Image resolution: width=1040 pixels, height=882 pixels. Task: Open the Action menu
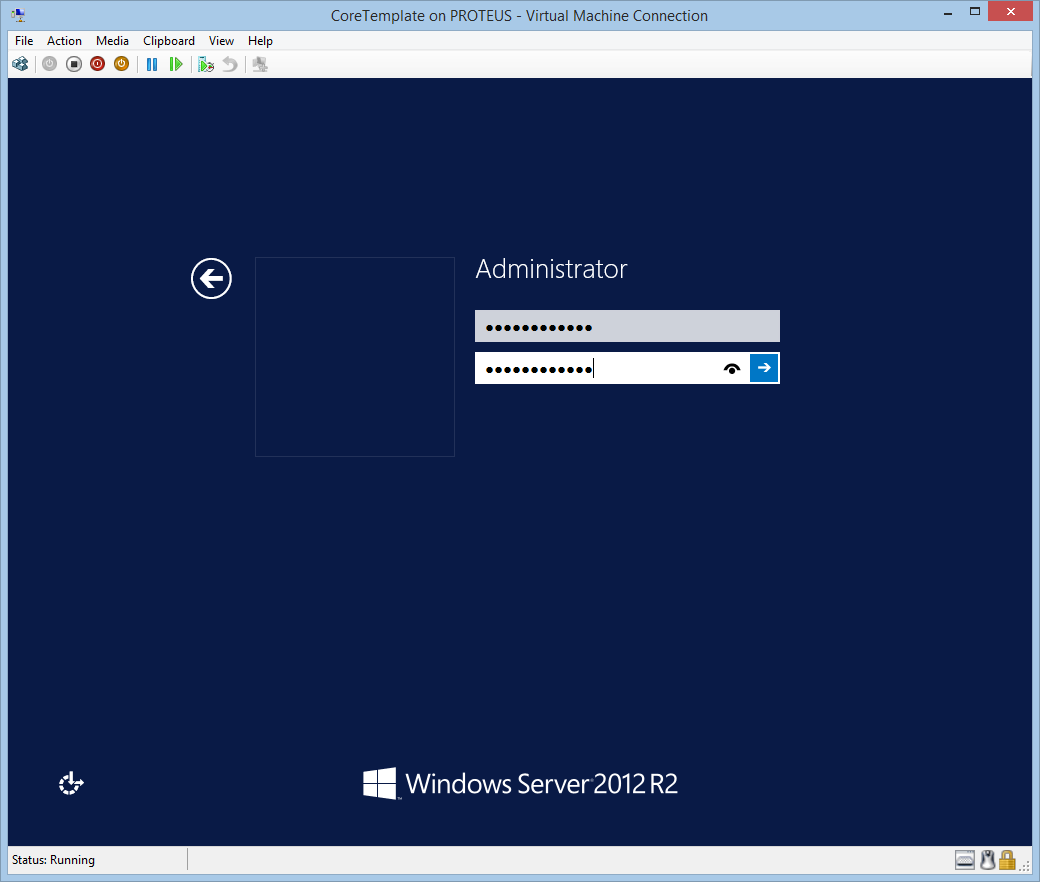tap(64, 41)
